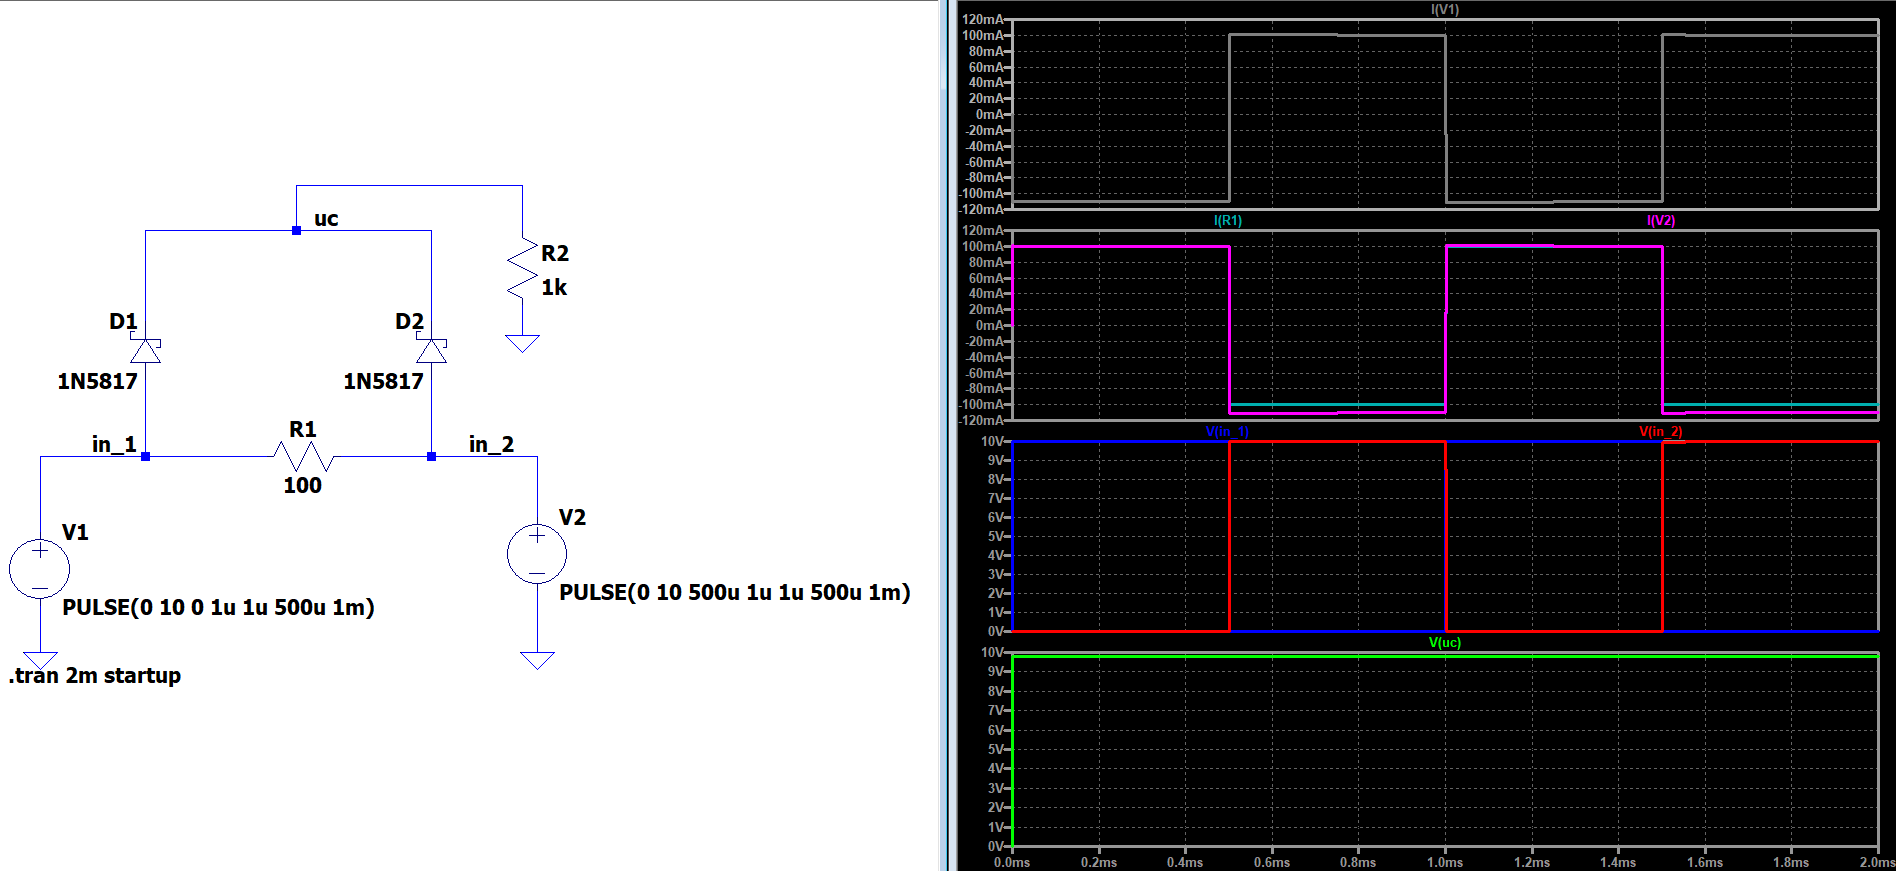Click the "D1" reference designator
The width and height of the screenshot is (1896, 871).
[123, 321]
